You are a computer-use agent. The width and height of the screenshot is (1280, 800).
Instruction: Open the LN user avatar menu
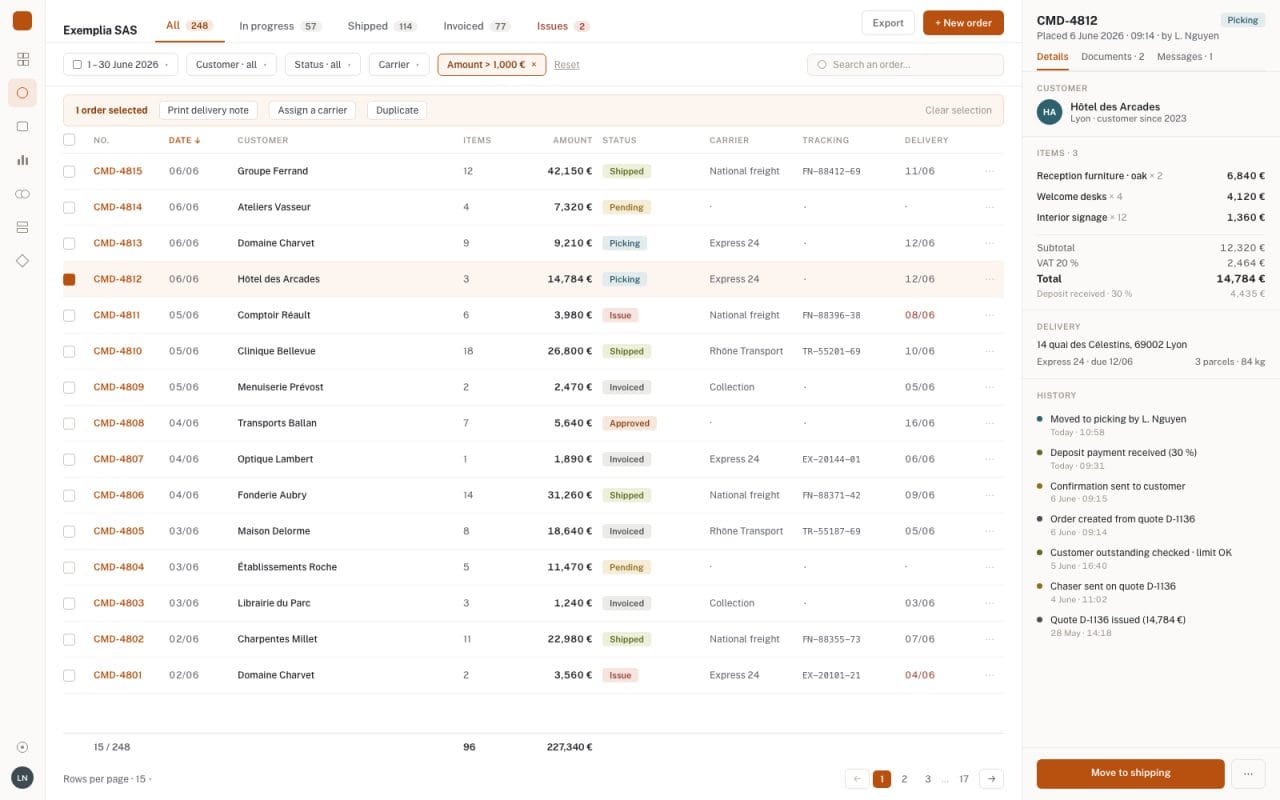22,778
